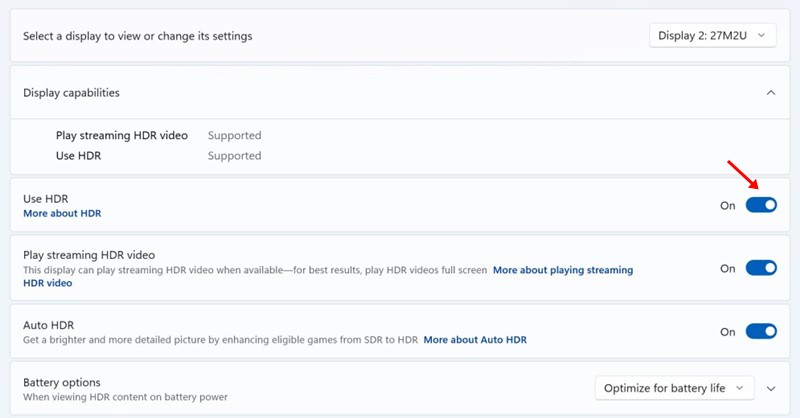Expand Battery options using the right chevron
The image size is (800, 418).
(770, 388)
